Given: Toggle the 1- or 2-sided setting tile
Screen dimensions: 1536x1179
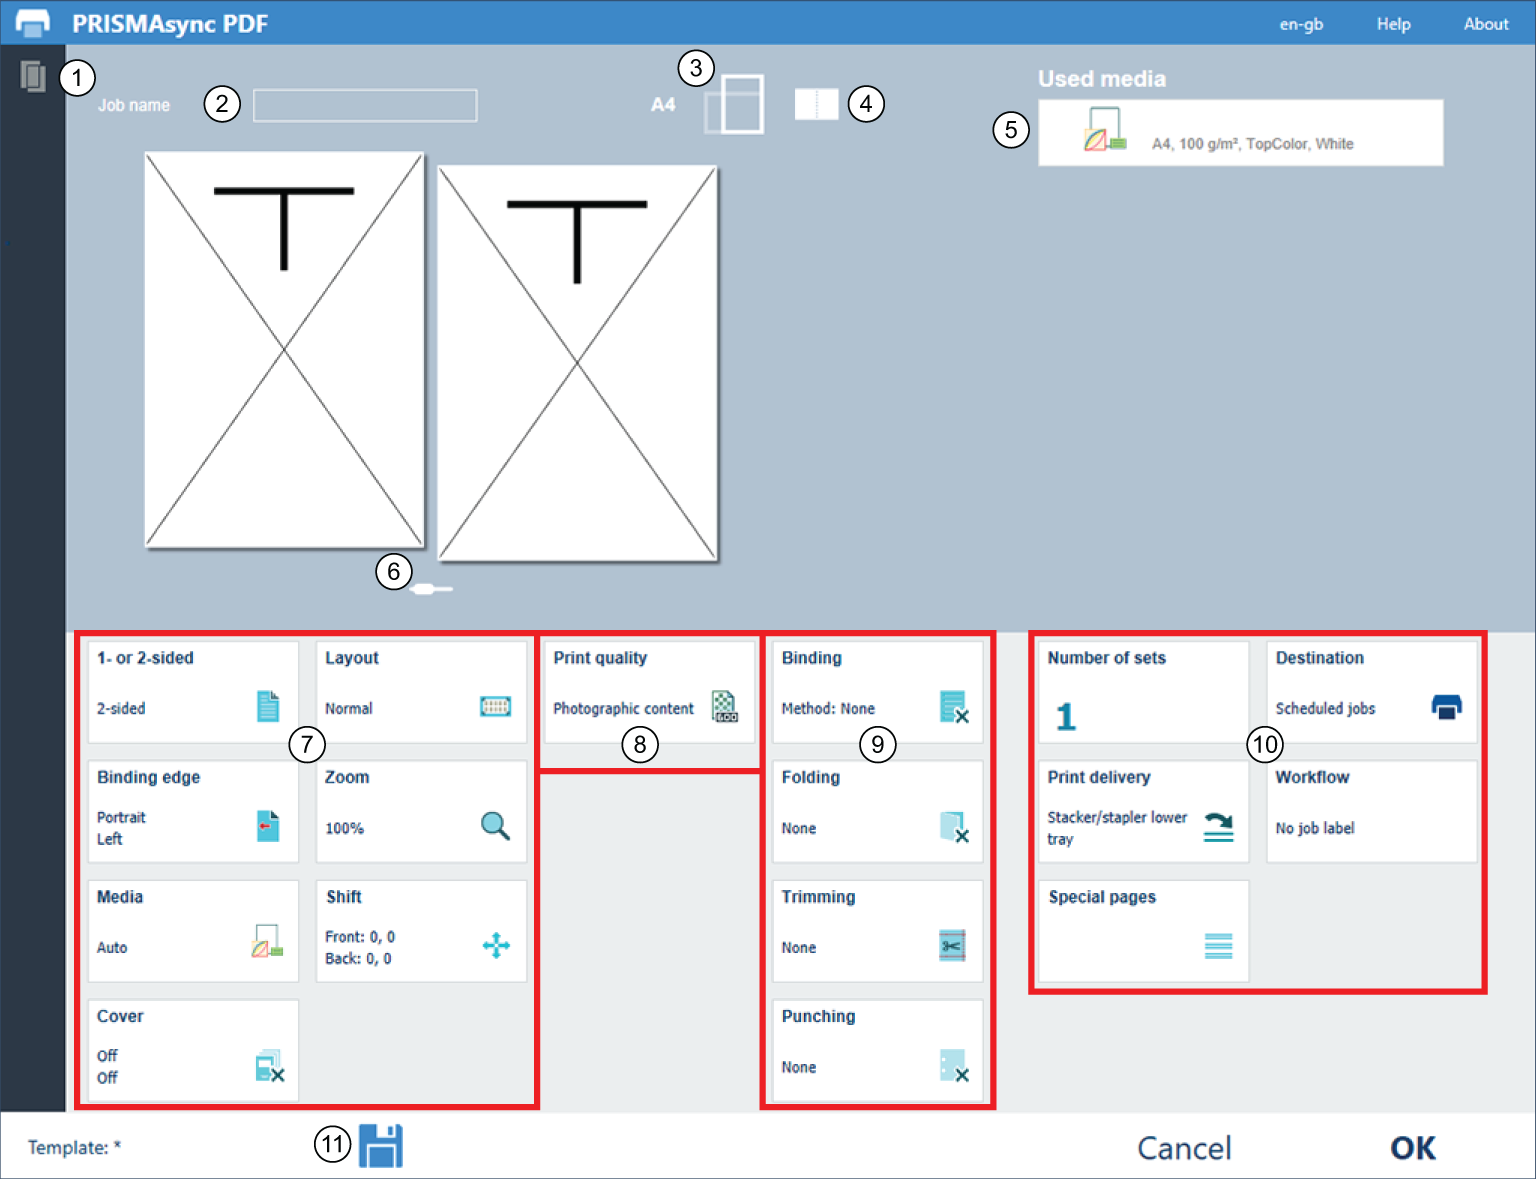Looking at the screenshot, I should (193, 692).
